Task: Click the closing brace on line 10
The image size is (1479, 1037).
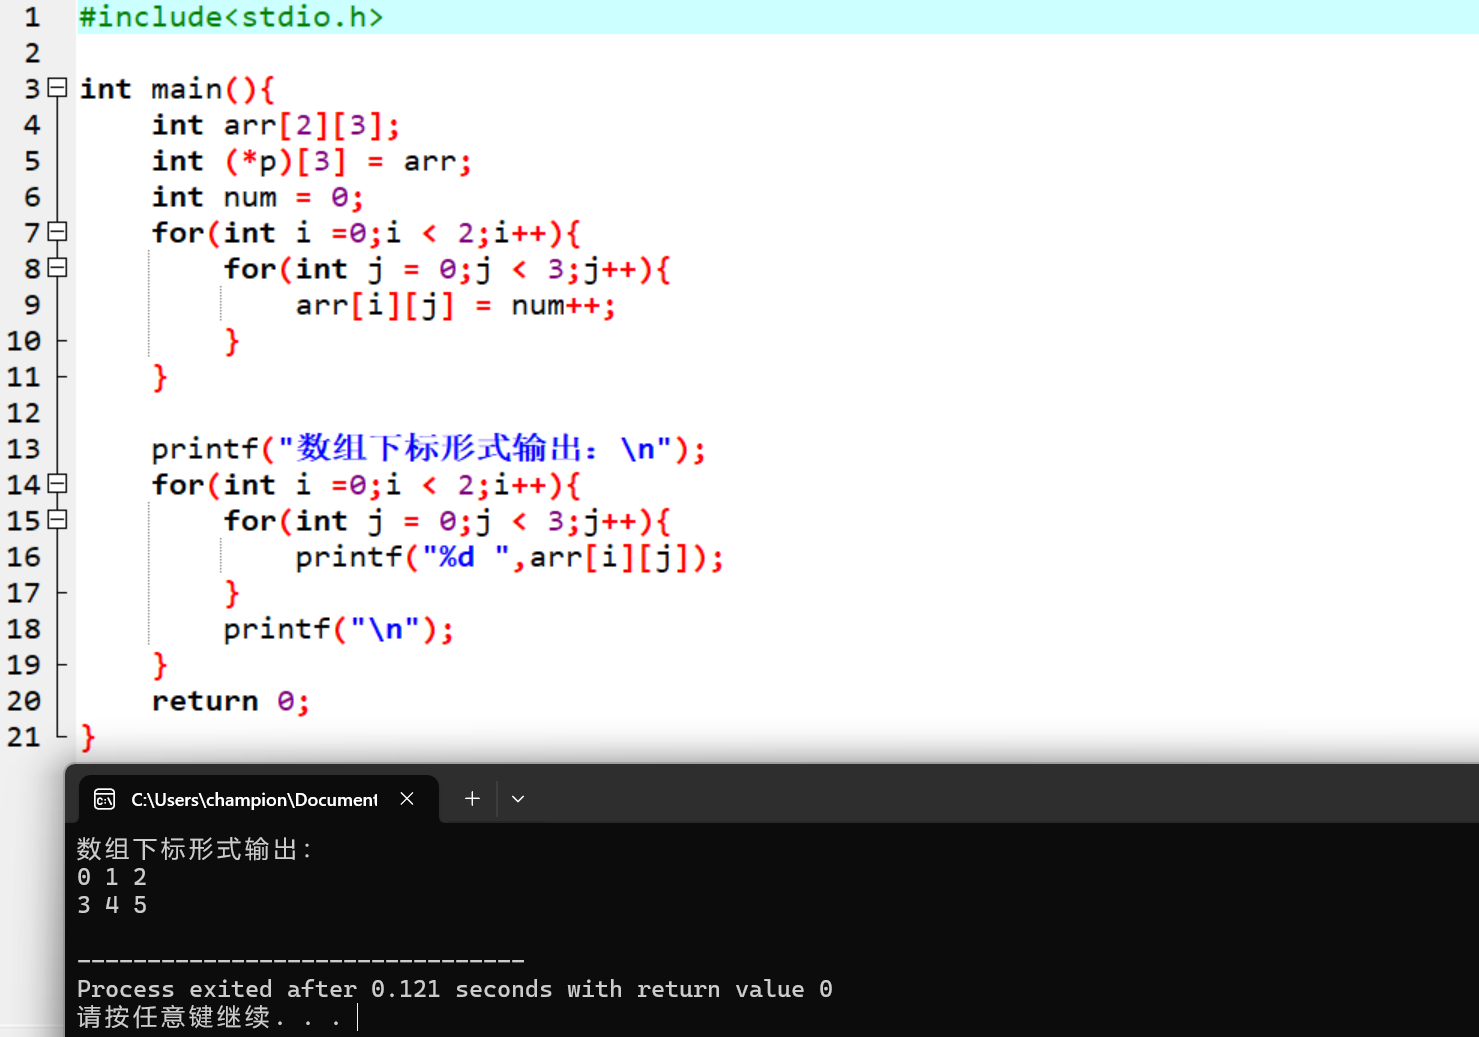Action: [232, 341]
